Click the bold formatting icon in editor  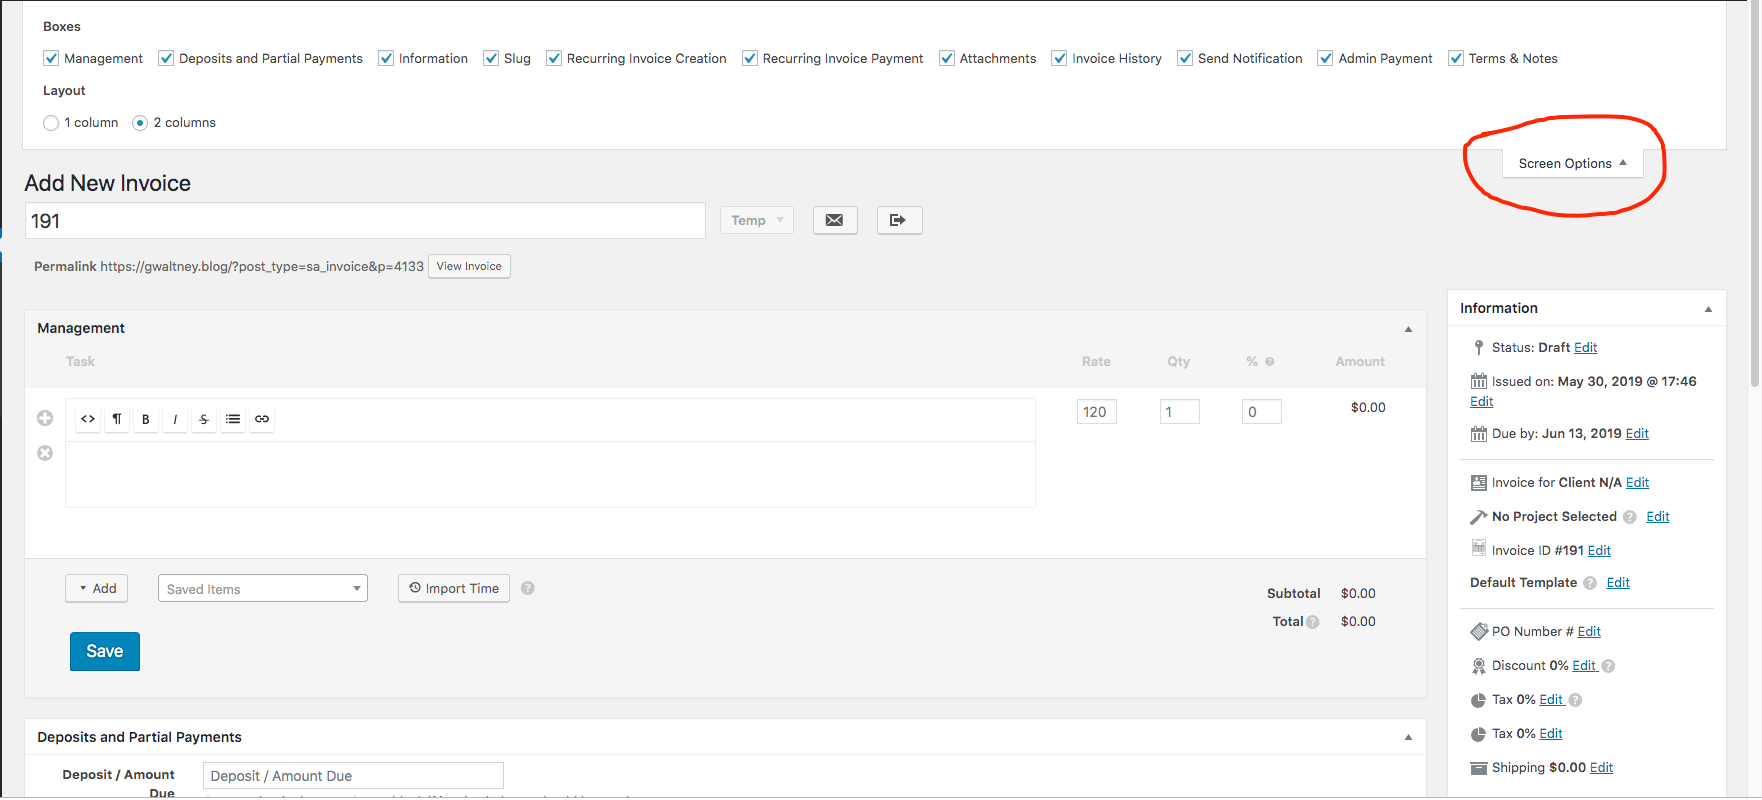[146, 419]
